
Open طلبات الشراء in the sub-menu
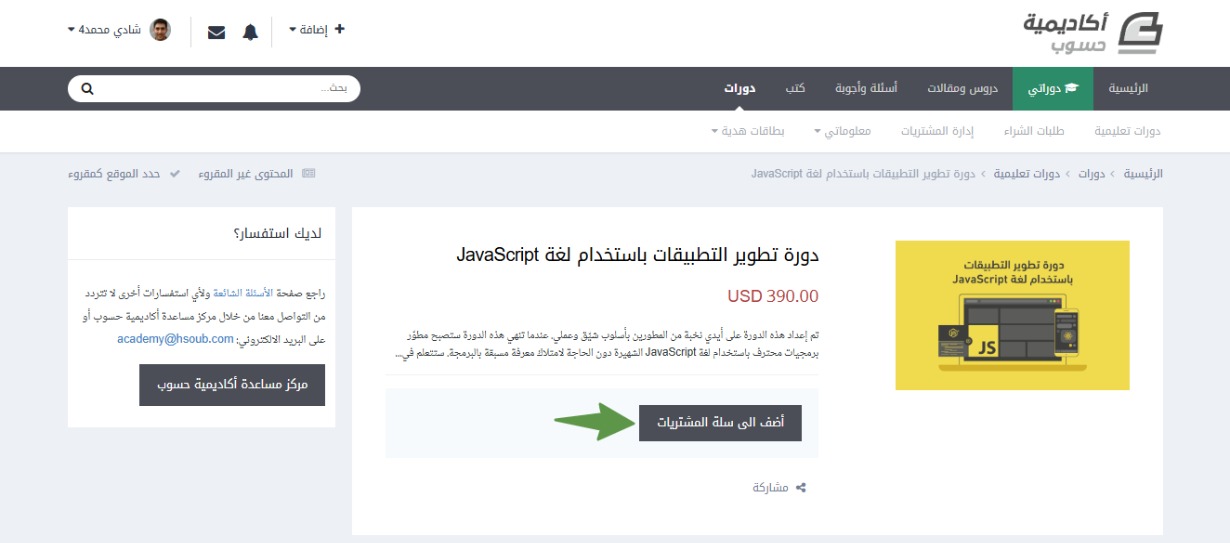[x=1034, y=131]
